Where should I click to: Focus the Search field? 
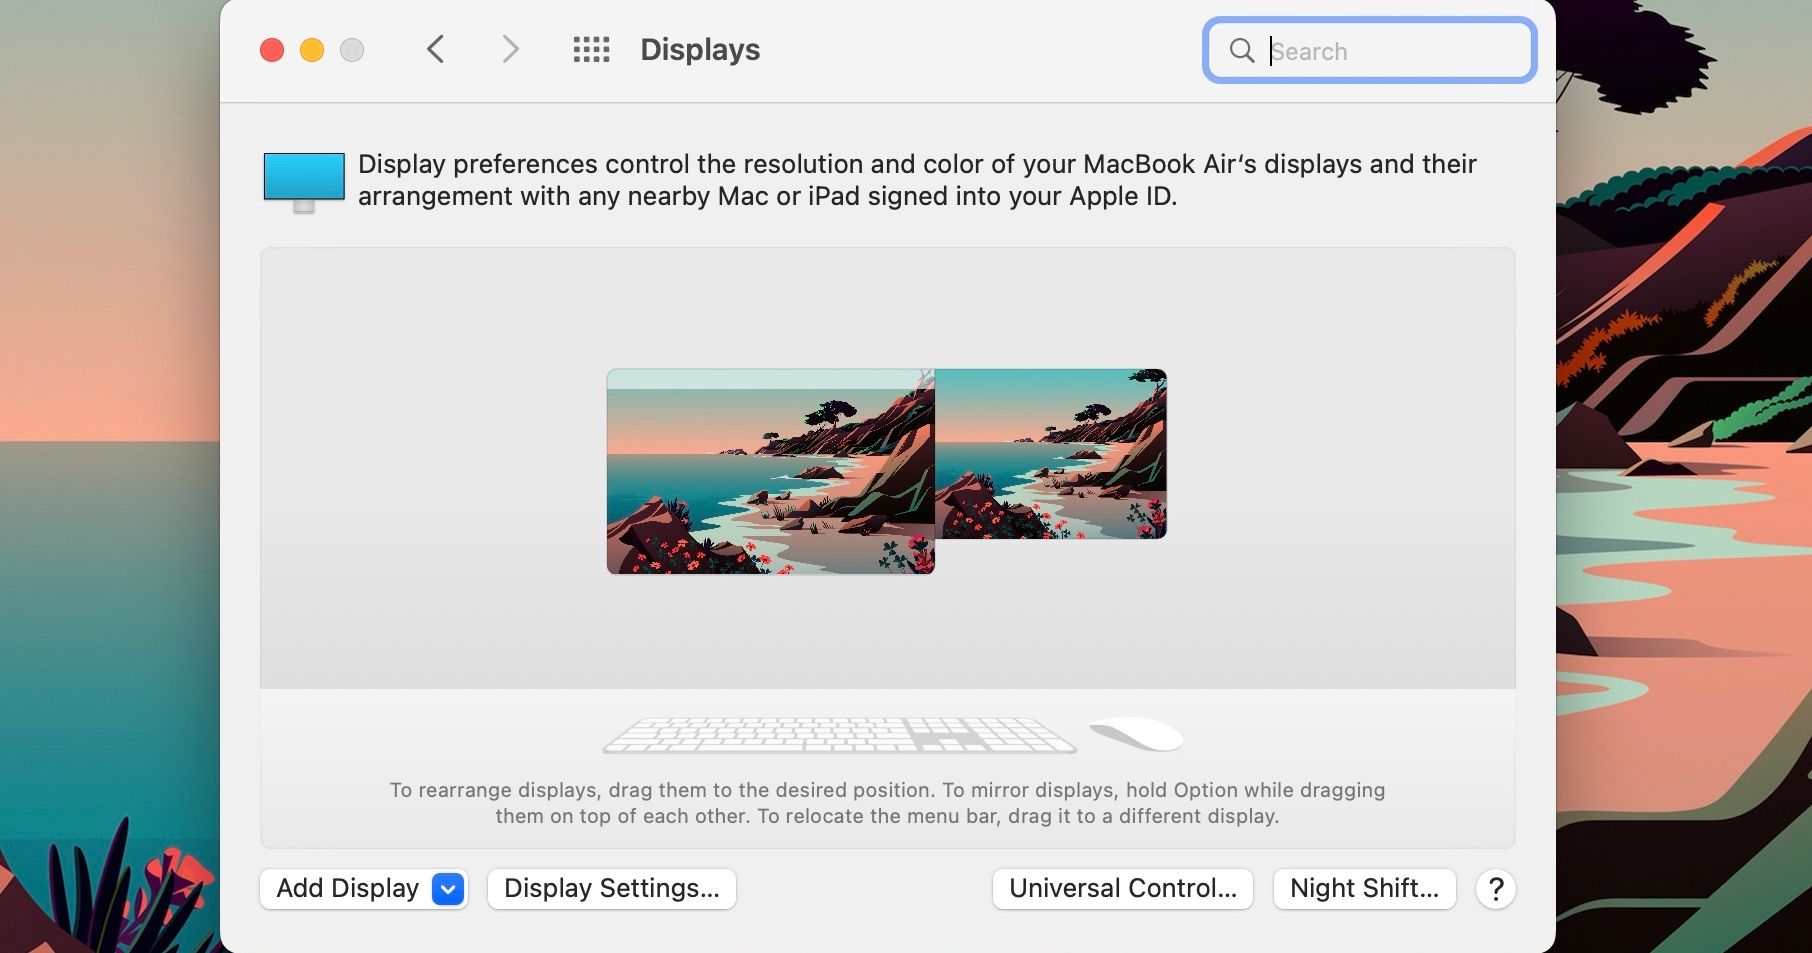(x=1369, y=50)
